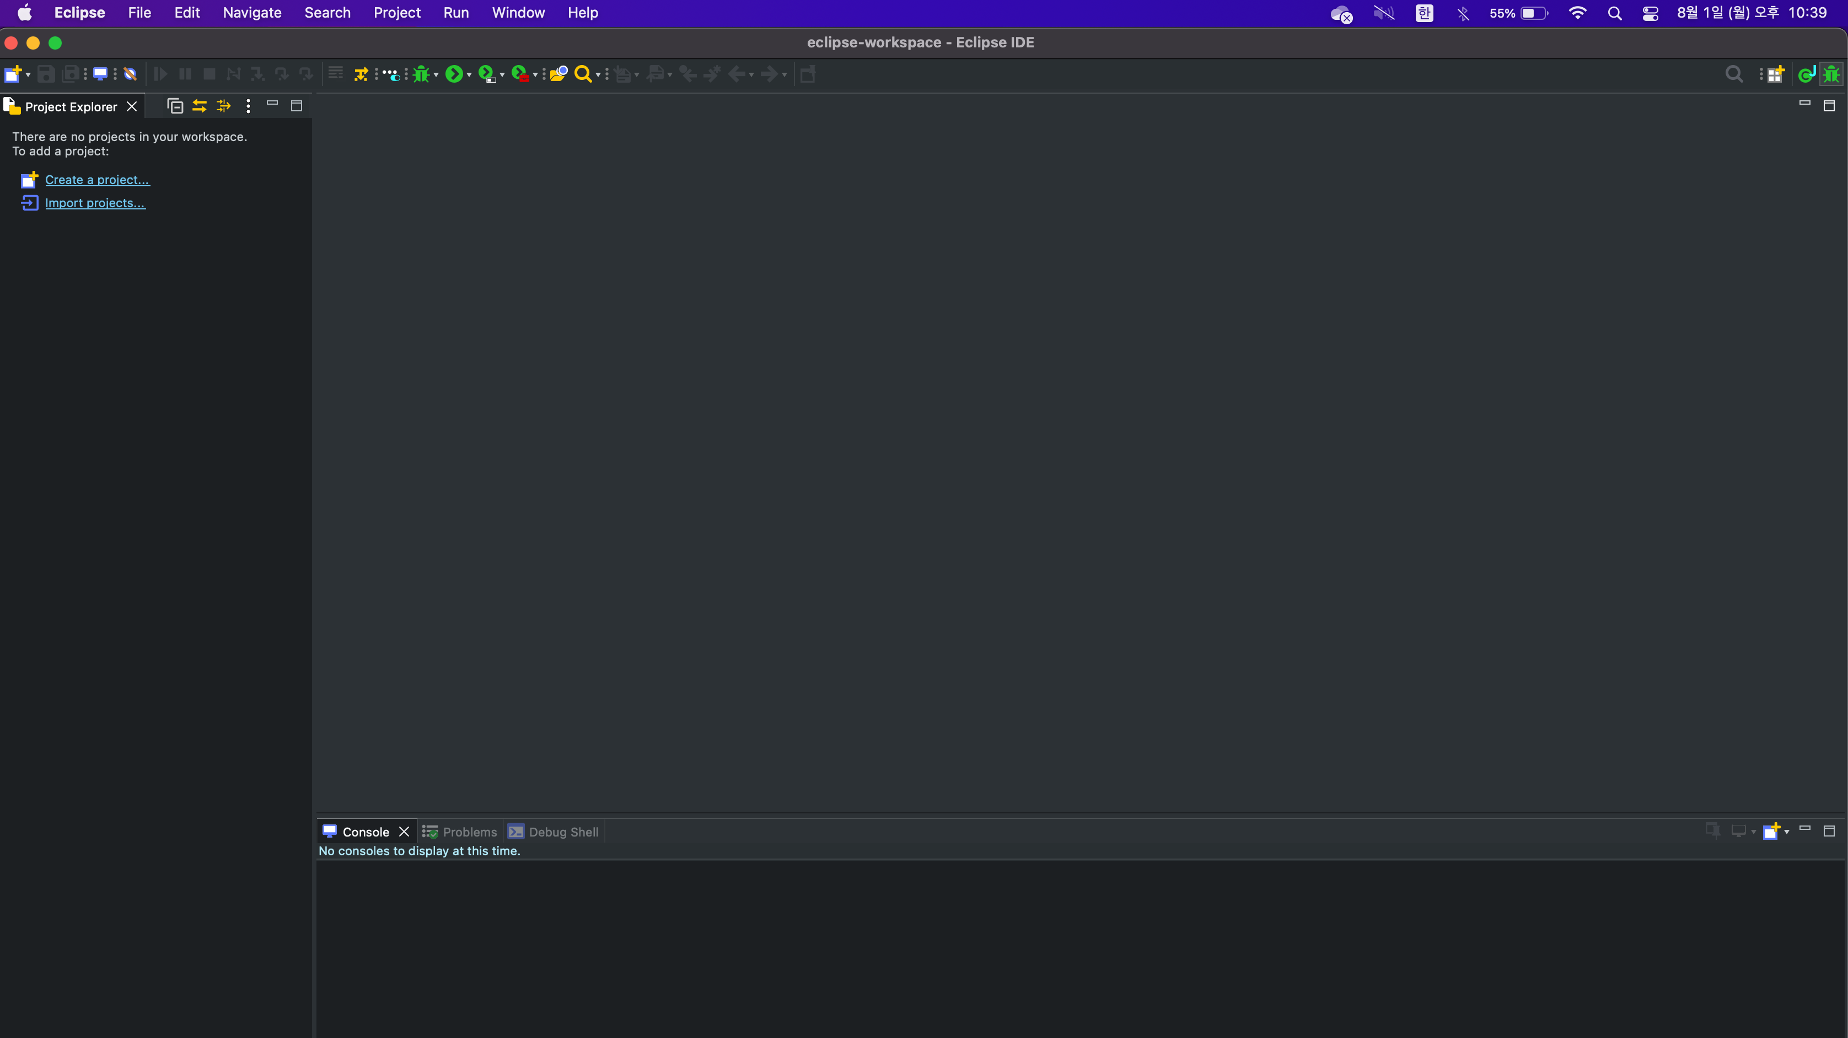Click the Forward navigation arrow
Viewport: 1848px width, 1038px height.
pyautogui.click(x=769, y=74)
